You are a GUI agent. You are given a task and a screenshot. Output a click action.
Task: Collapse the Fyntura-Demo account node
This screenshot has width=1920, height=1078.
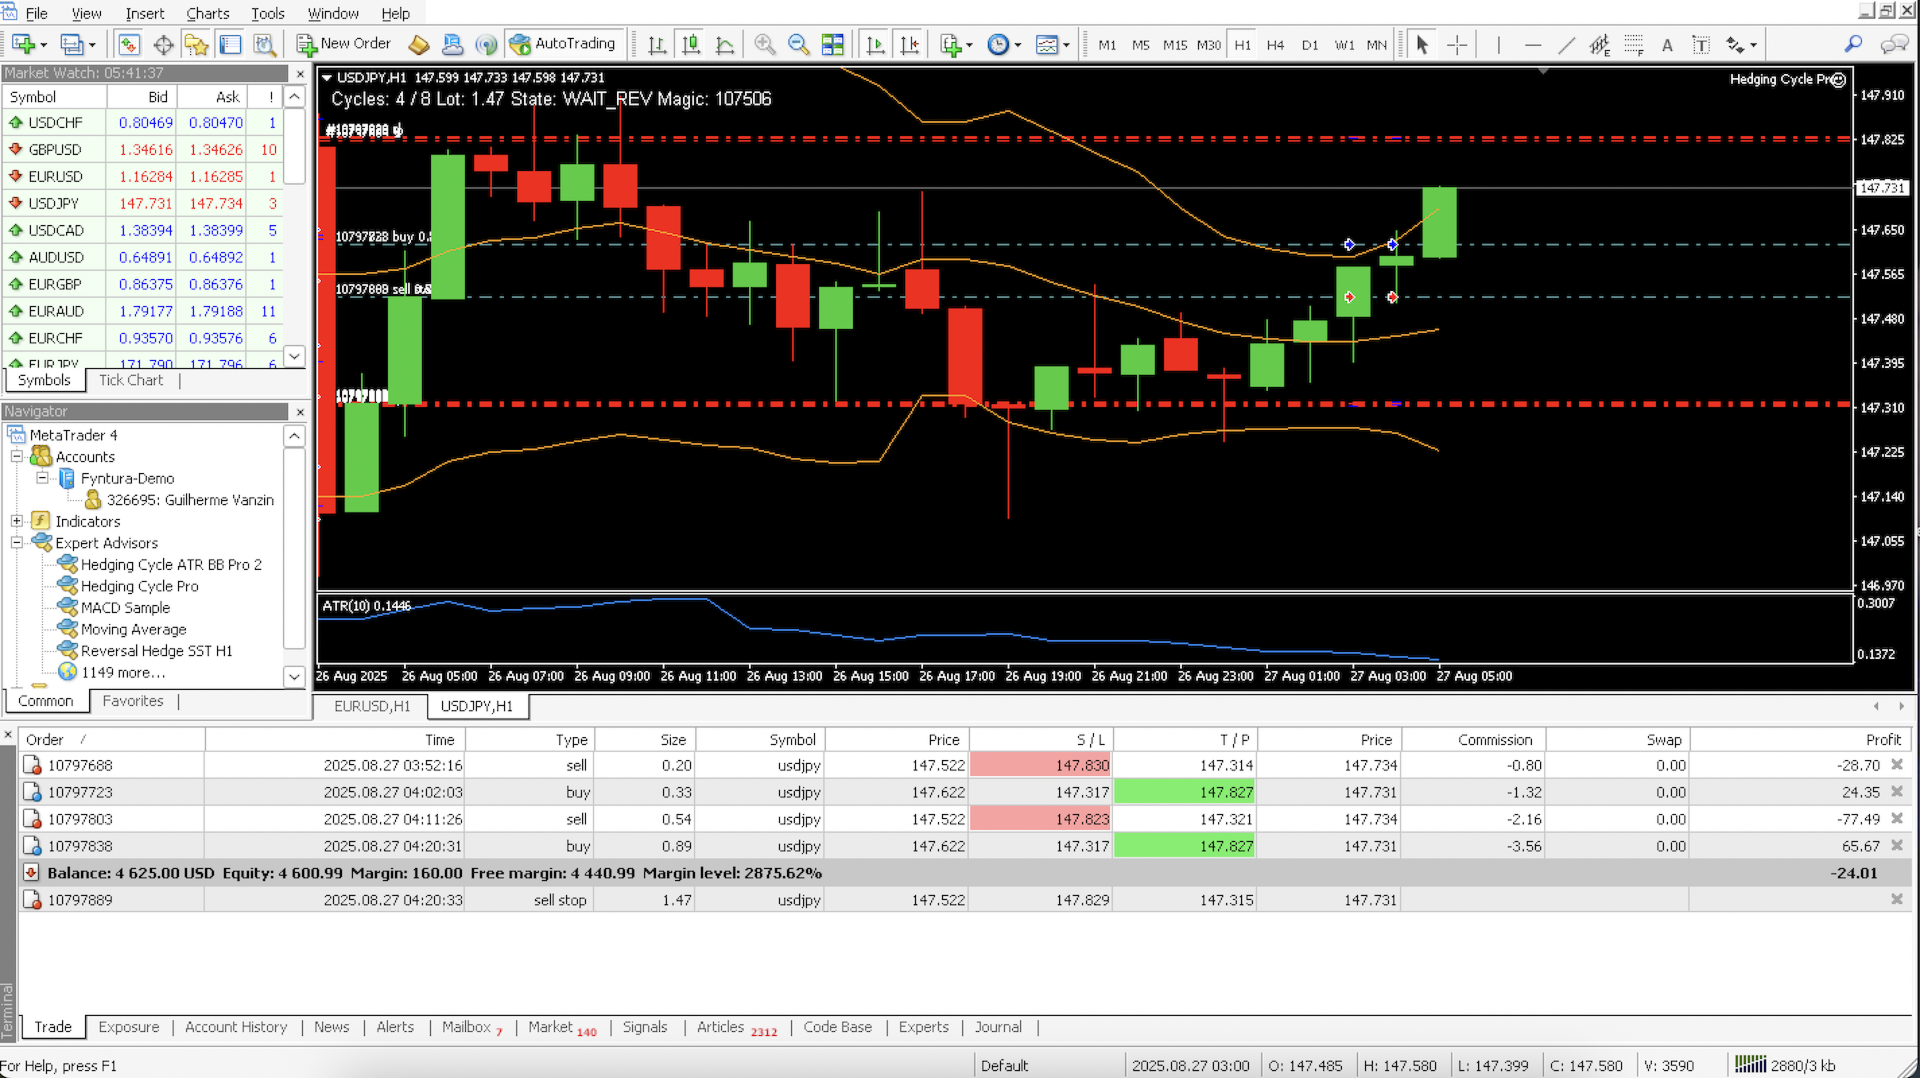click(x=42, y=479)
